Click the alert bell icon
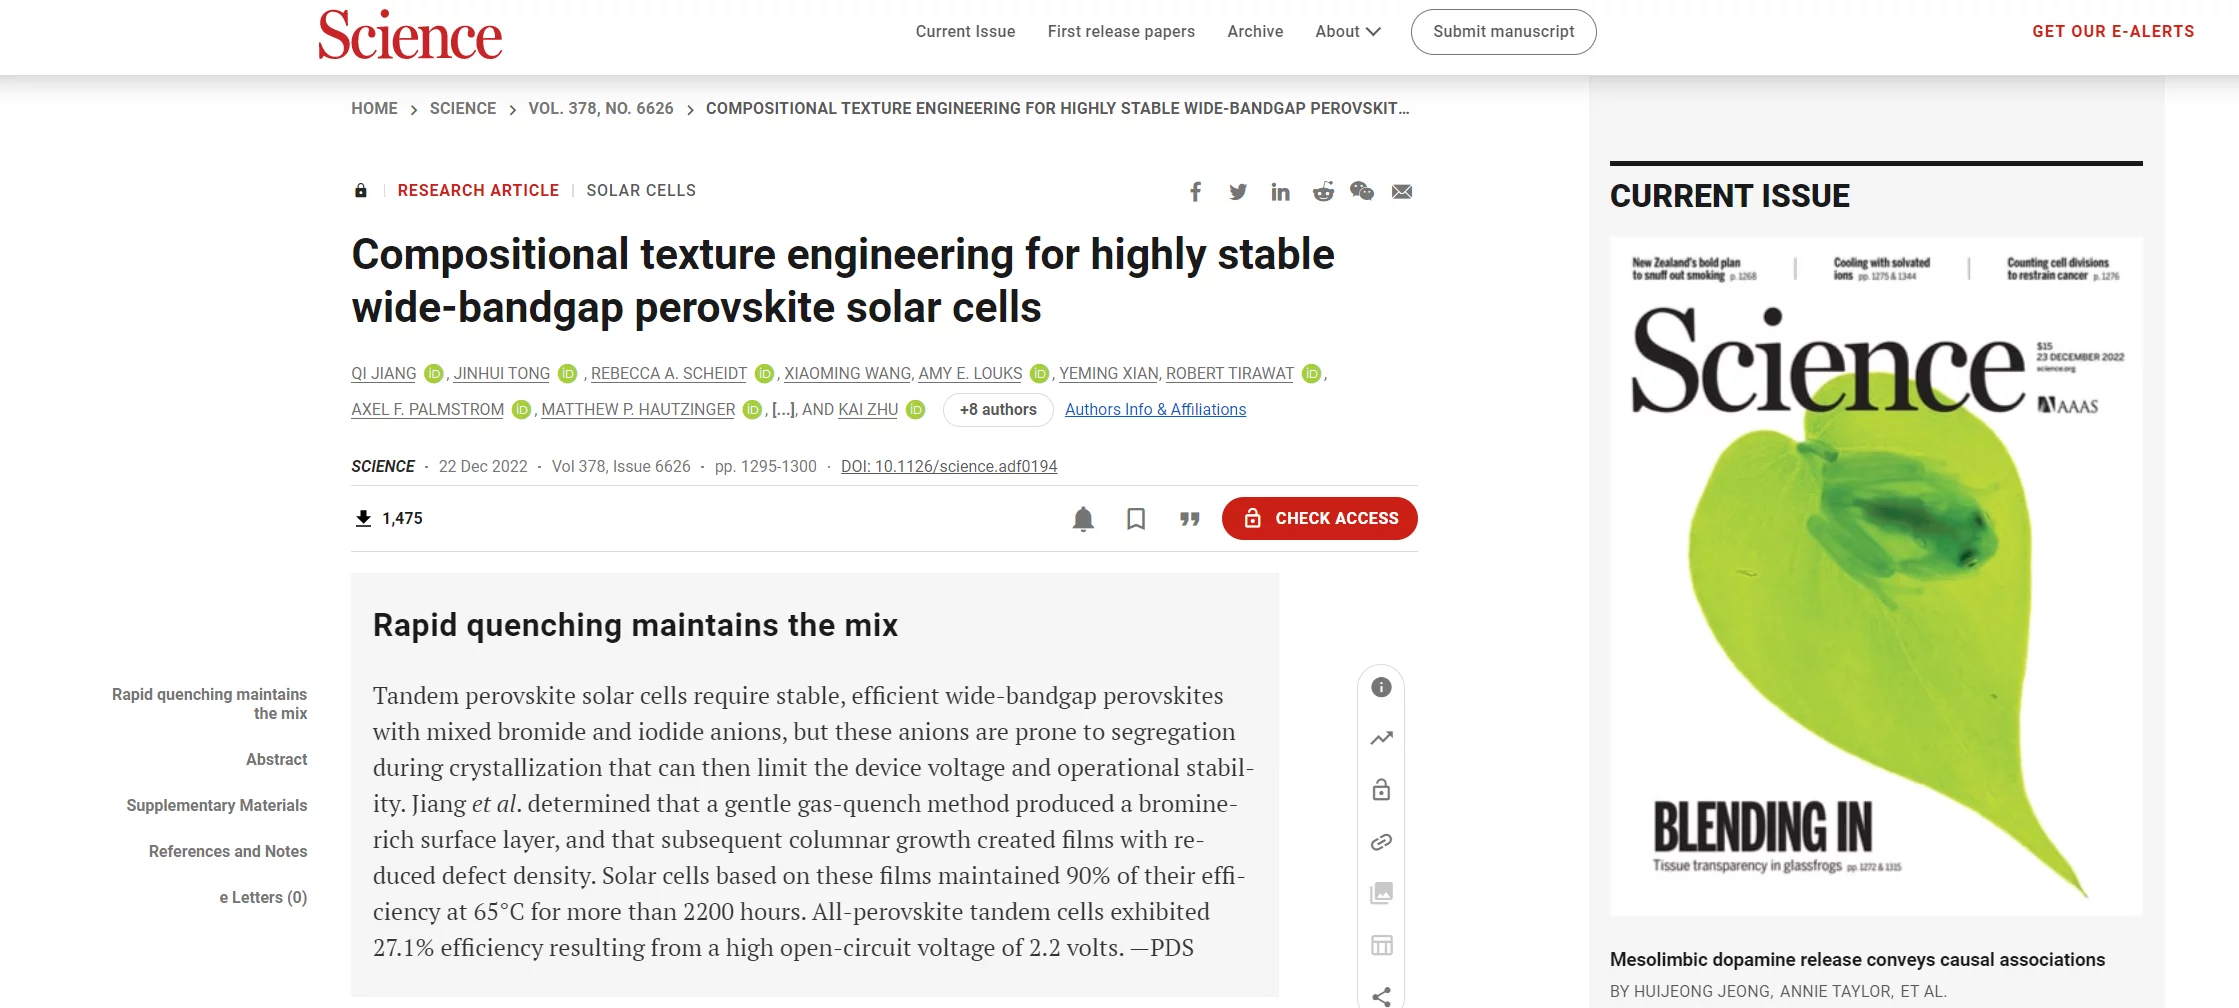Viewport: 2239px width, 1008px height. (x=1083, y=518)
